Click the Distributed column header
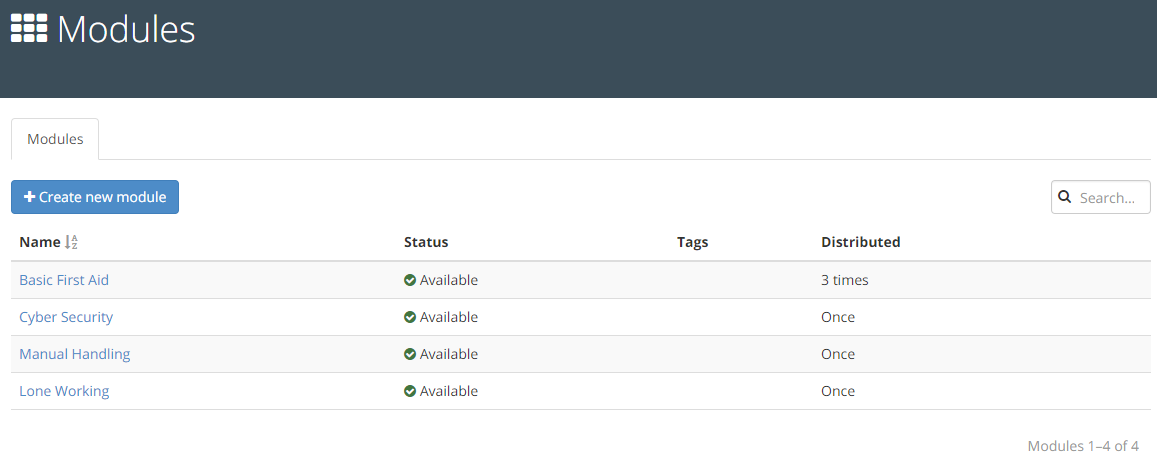Image resolution: width=1157 pixels, height=472 pixels. (860, 242)
